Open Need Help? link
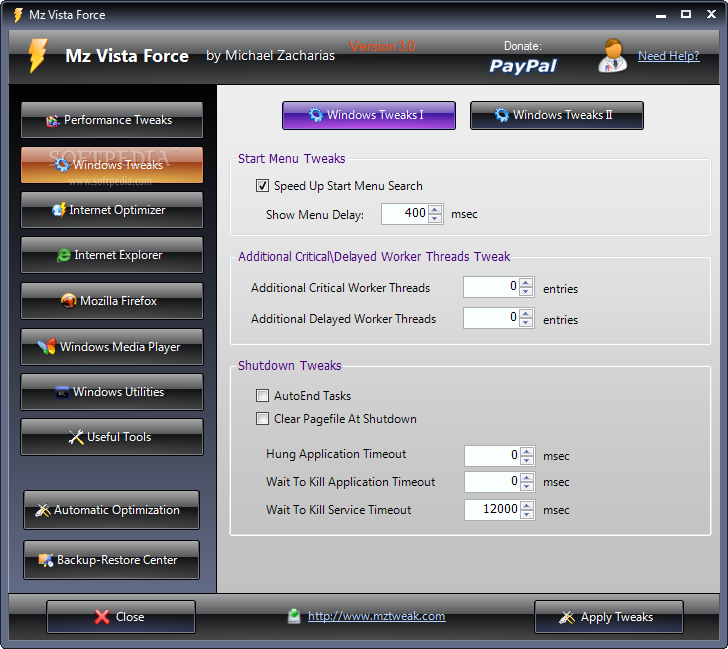728x649 pixels. click(669, 56)
